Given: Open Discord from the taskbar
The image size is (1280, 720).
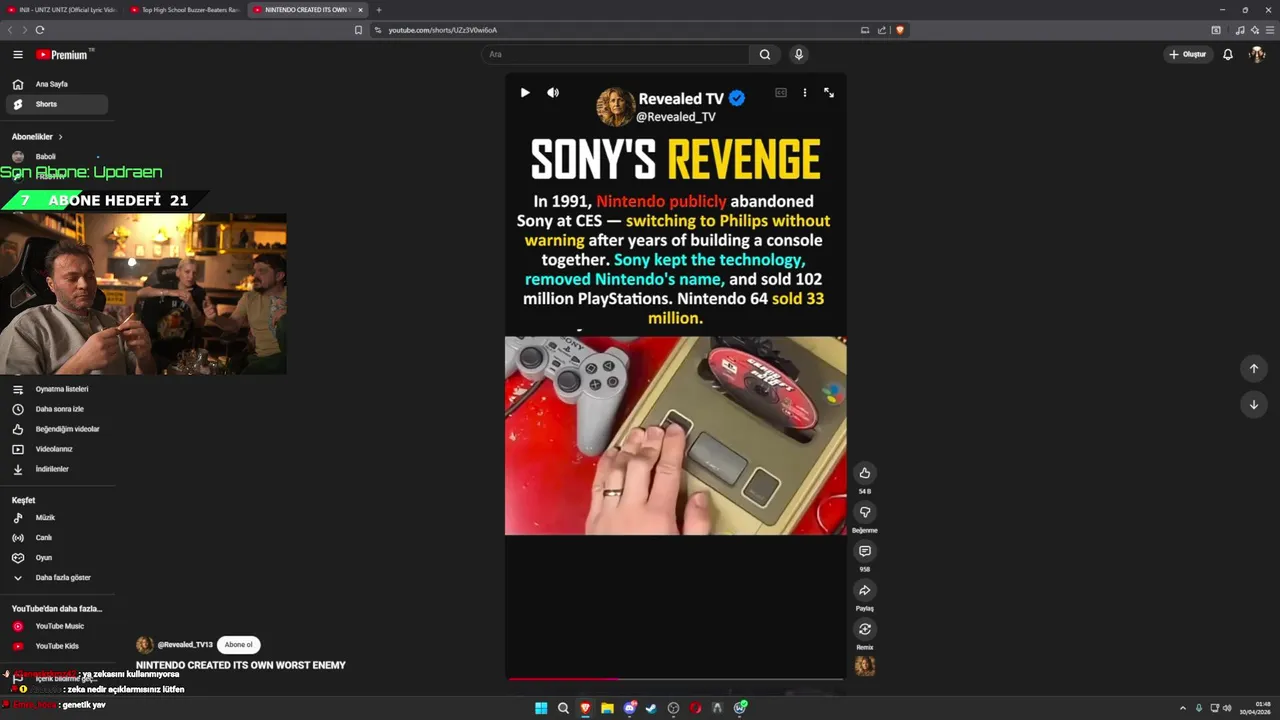Looking at the screenshot, I should pos(629,708).
